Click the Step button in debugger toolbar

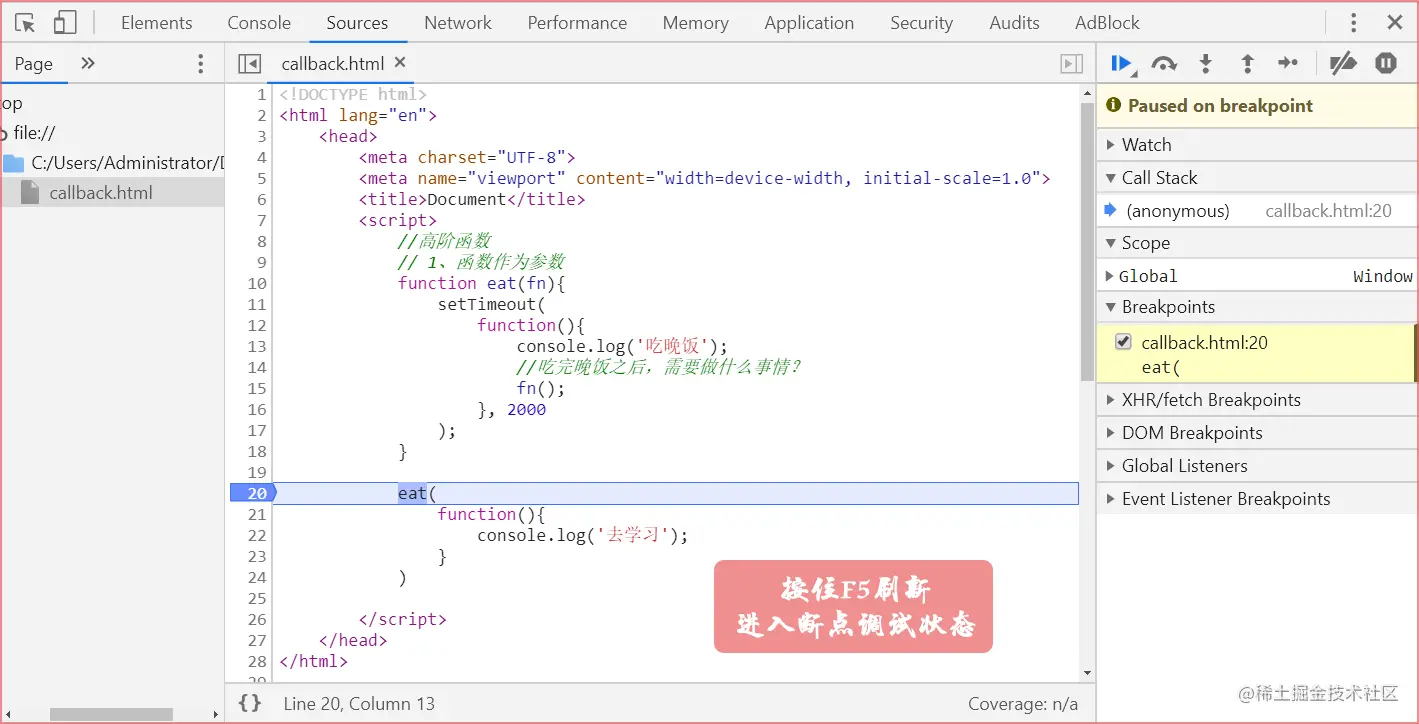click(x=1288, y=64)
